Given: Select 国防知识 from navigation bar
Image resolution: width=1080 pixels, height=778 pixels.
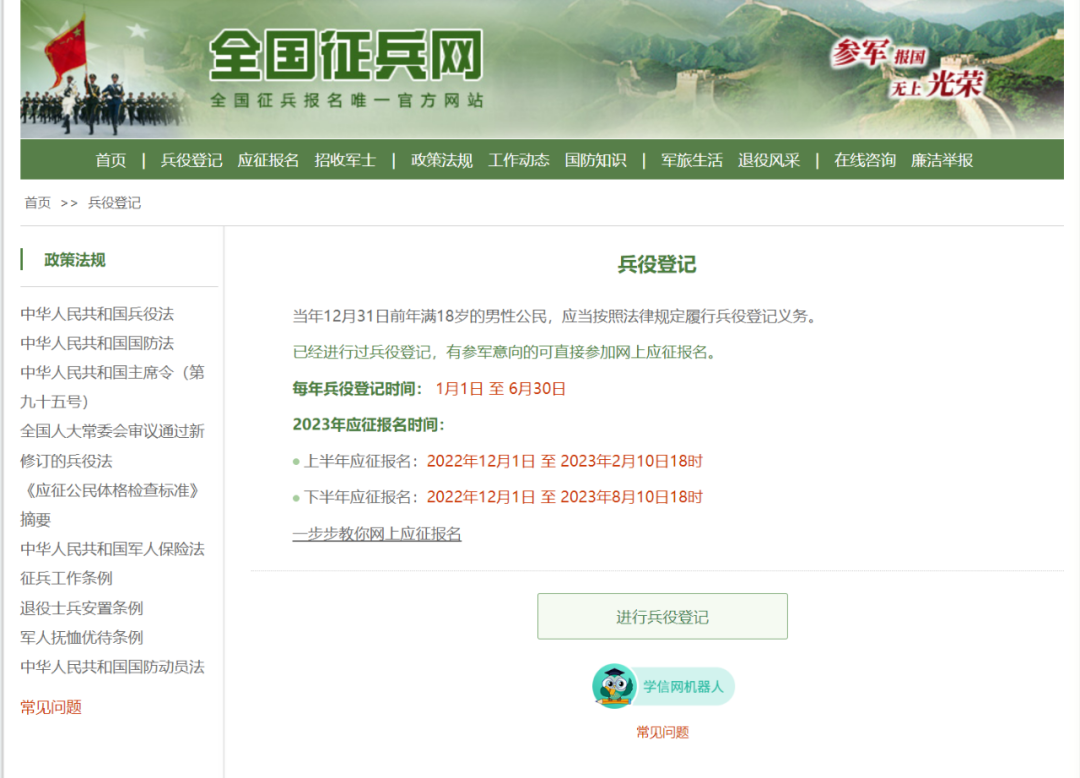Looking at the screenshot, I should coord(595,160).
